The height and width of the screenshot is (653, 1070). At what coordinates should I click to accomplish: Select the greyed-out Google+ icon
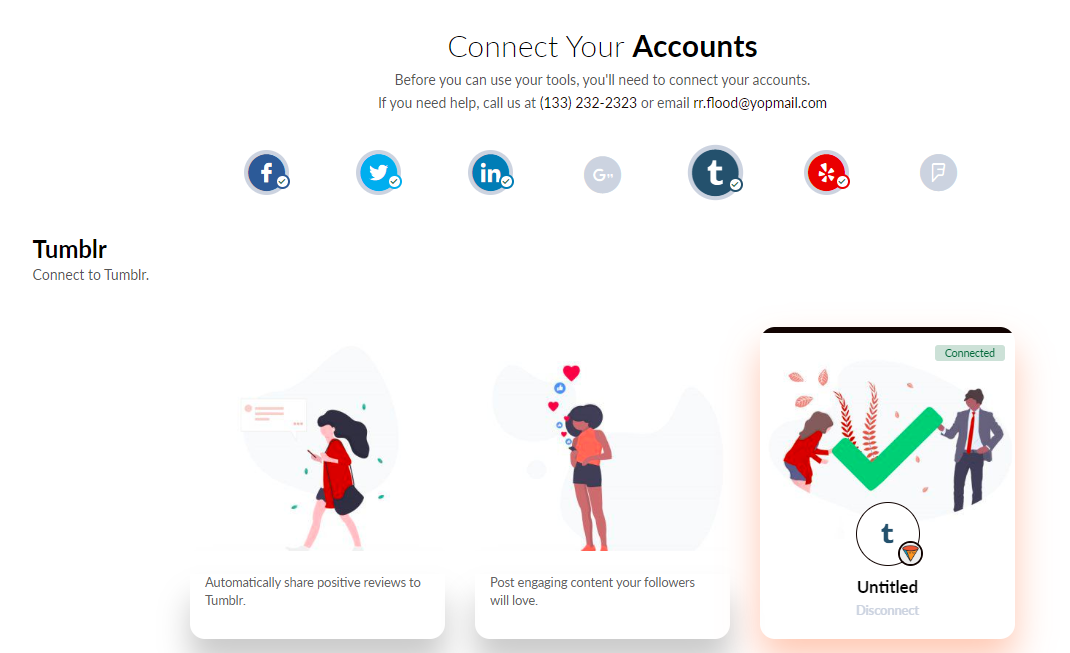[x=603, y=175]
